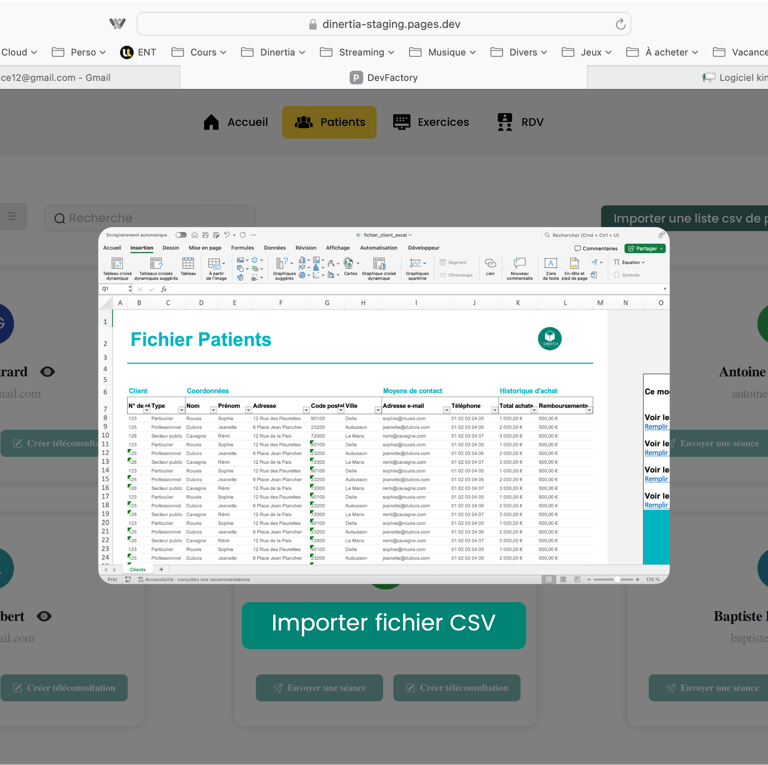Image resolution: width=768 pixels, height=765 pixels.
Task: Click the Excel redo icon
Action: [x=242, y=235]
